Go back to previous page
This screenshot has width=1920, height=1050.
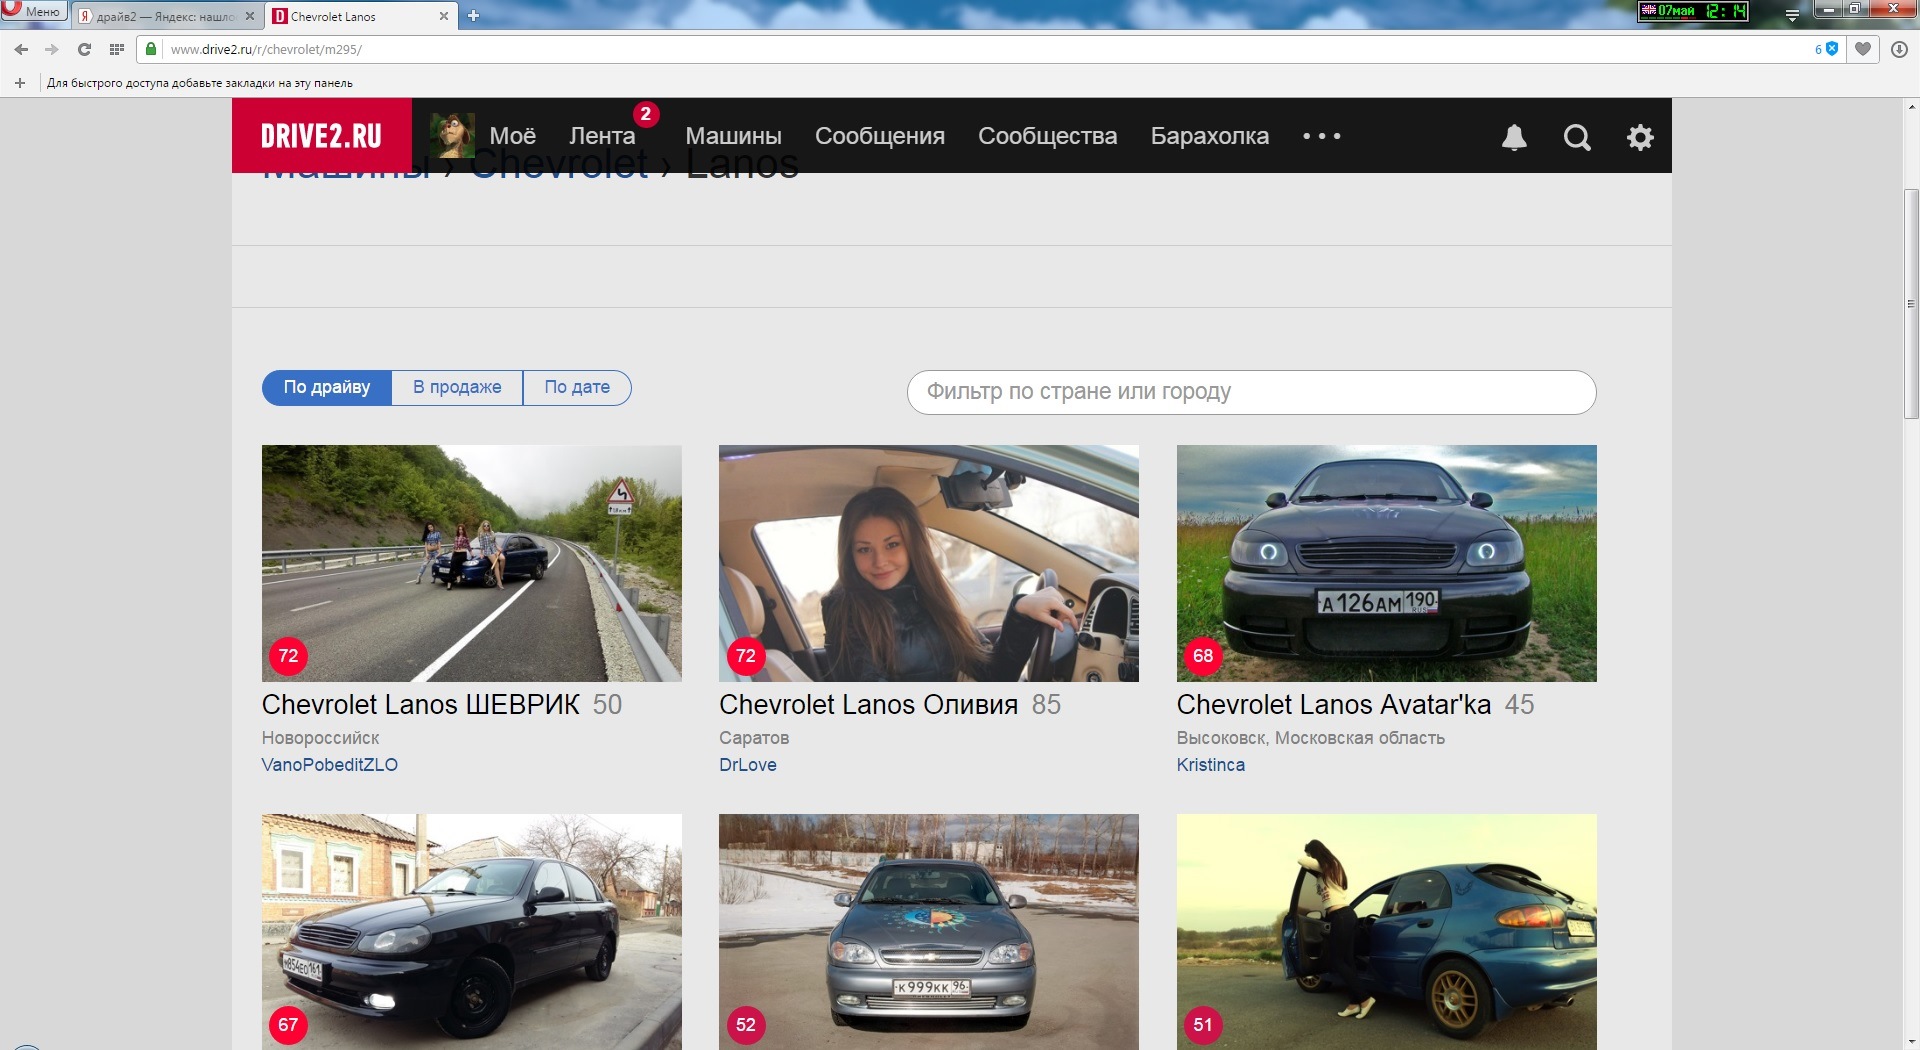tap(21, 49)
